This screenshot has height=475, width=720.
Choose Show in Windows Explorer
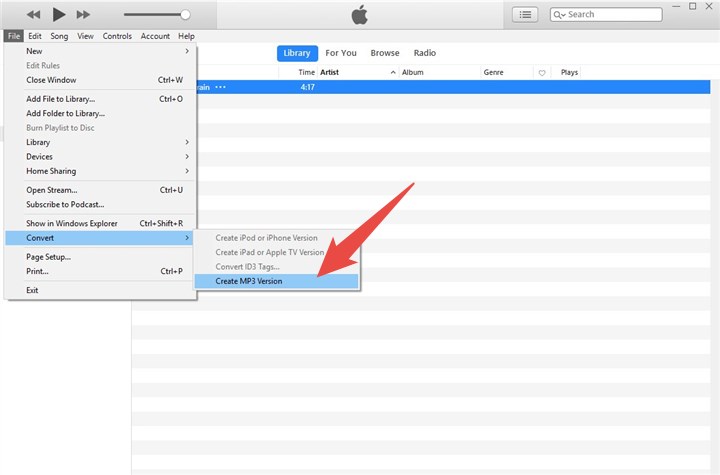[101, 223]
